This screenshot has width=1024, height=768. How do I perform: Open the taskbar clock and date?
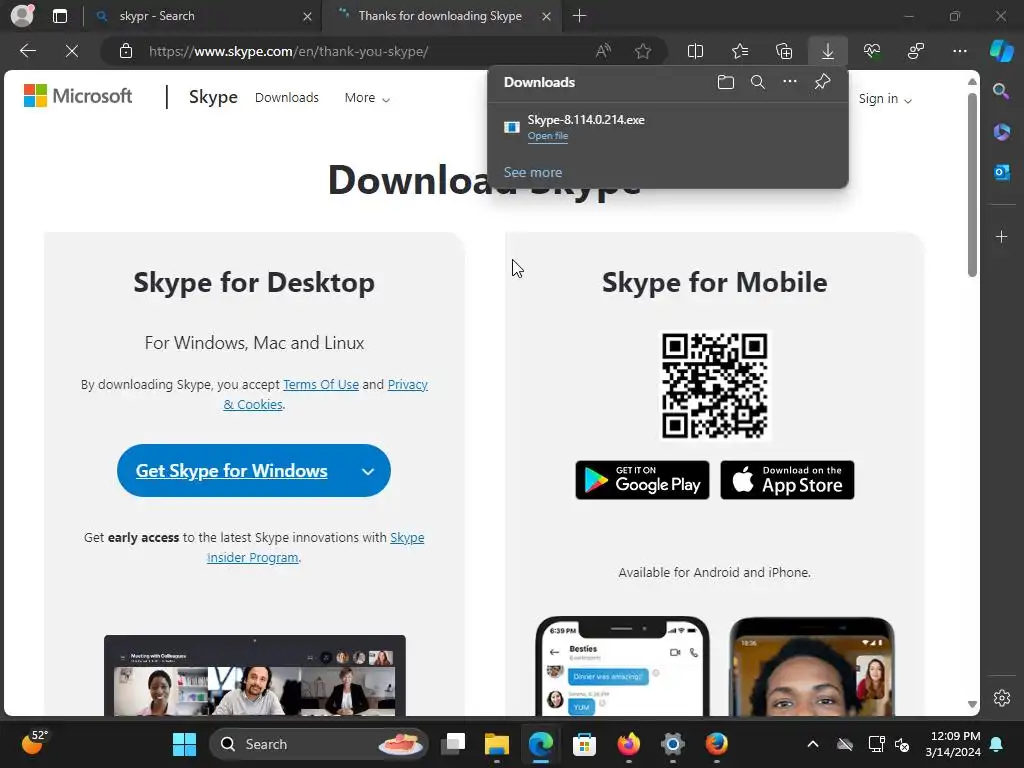(953, 744)
